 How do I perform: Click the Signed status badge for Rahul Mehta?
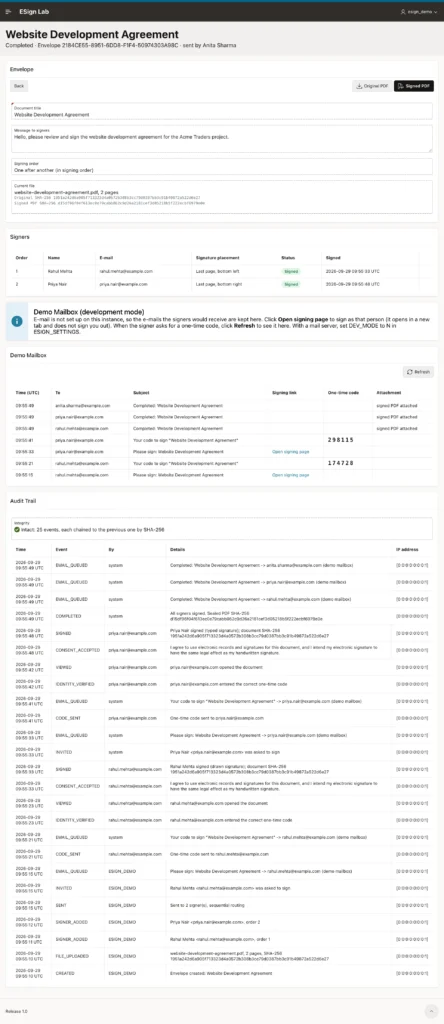click(291, 270)
